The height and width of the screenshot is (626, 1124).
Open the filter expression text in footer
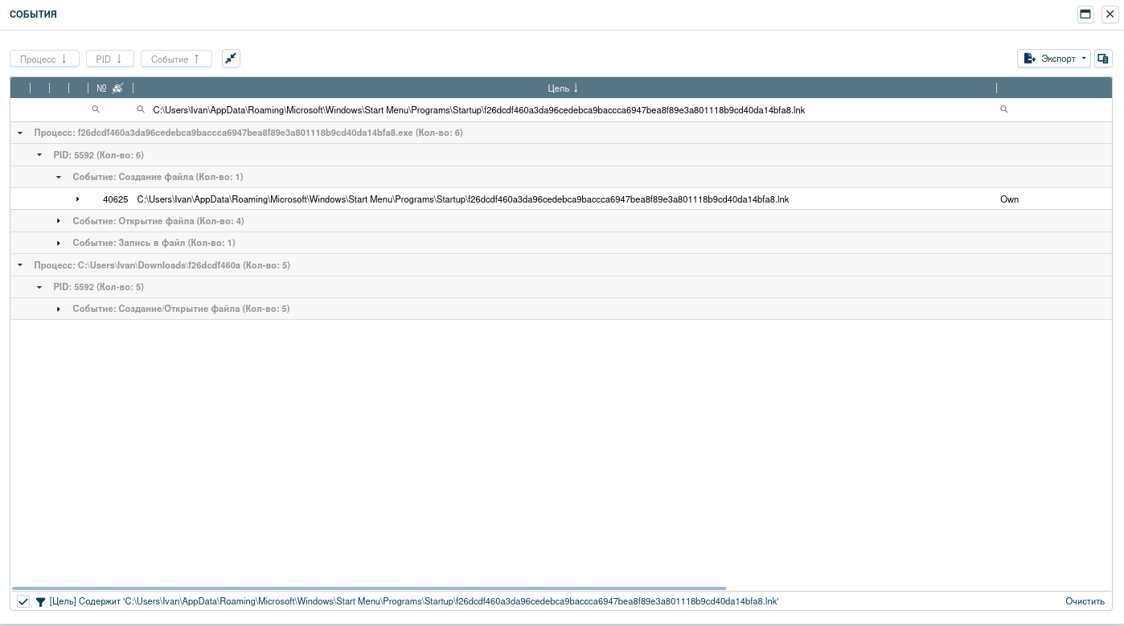413,602
